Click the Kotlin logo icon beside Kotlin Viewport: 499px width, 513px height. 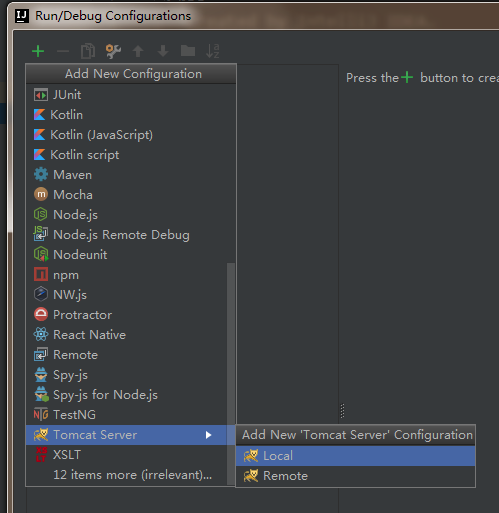pyautogui.click(x=39, y=115)
